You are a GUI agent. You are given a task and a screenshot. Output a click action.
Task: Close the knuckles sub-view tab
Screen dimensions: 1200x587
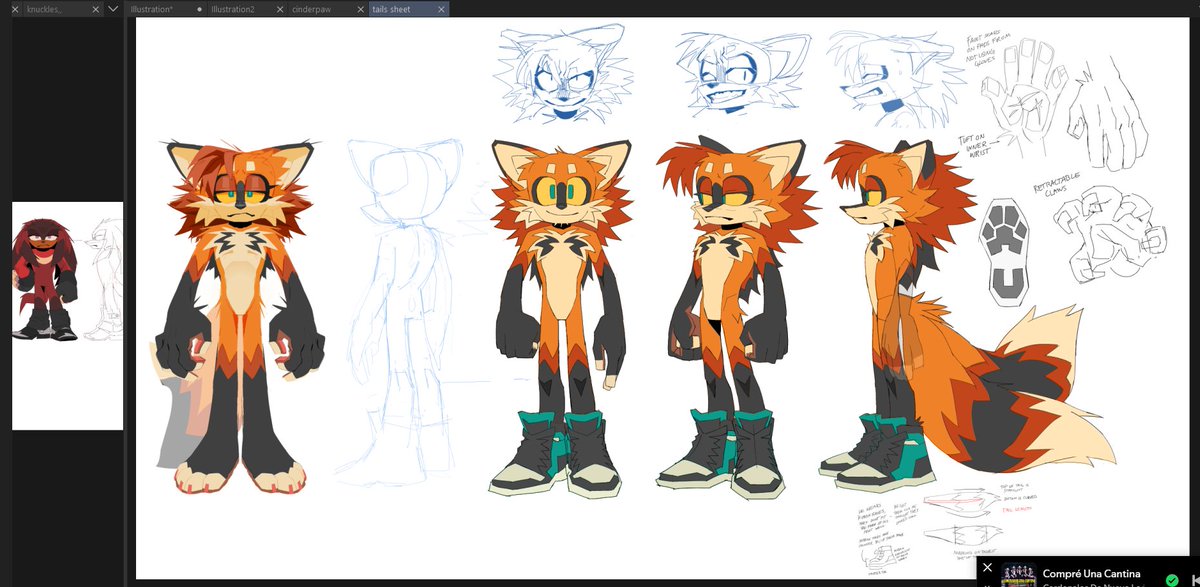coord(95,9)
